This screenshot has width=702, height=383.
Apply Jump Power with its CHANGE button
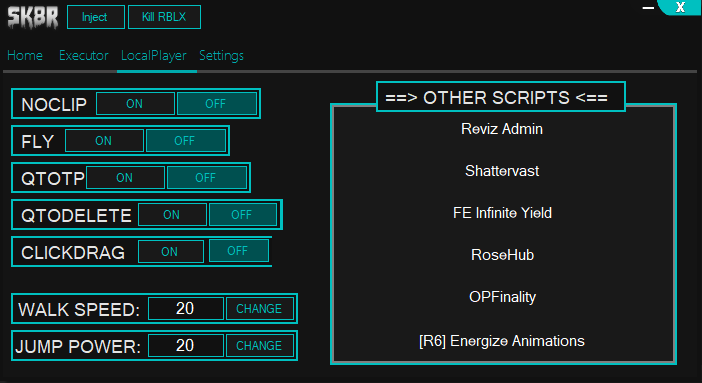click(260, 345)
